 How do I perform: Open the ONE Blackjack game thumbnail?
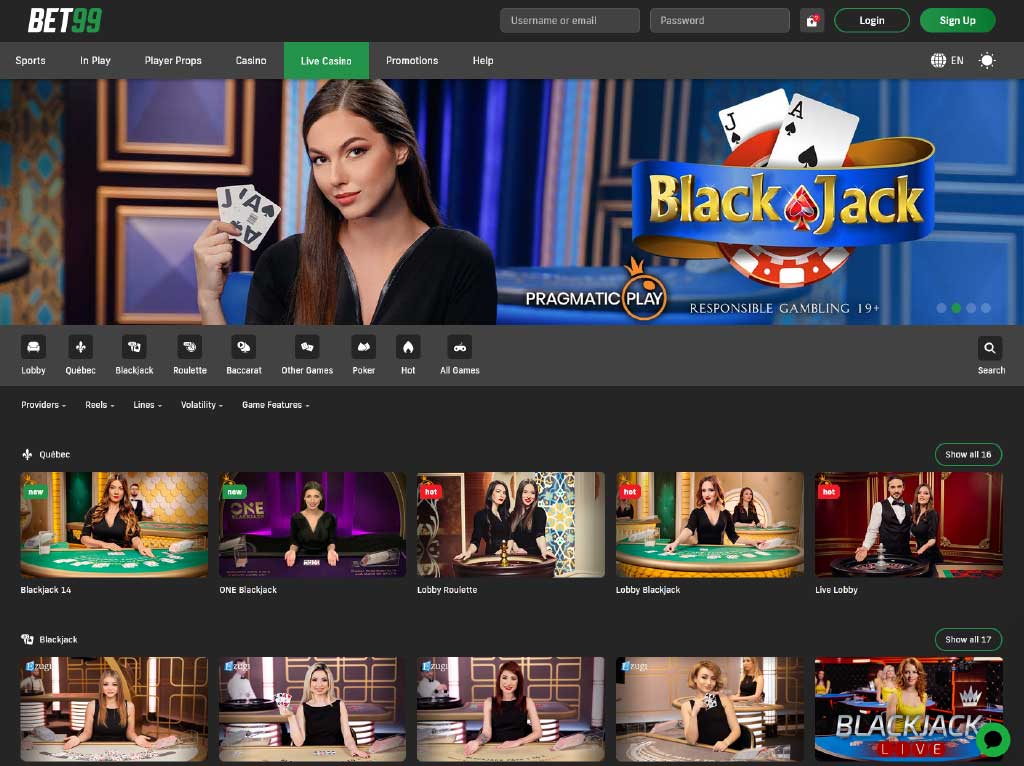[313, 524]
